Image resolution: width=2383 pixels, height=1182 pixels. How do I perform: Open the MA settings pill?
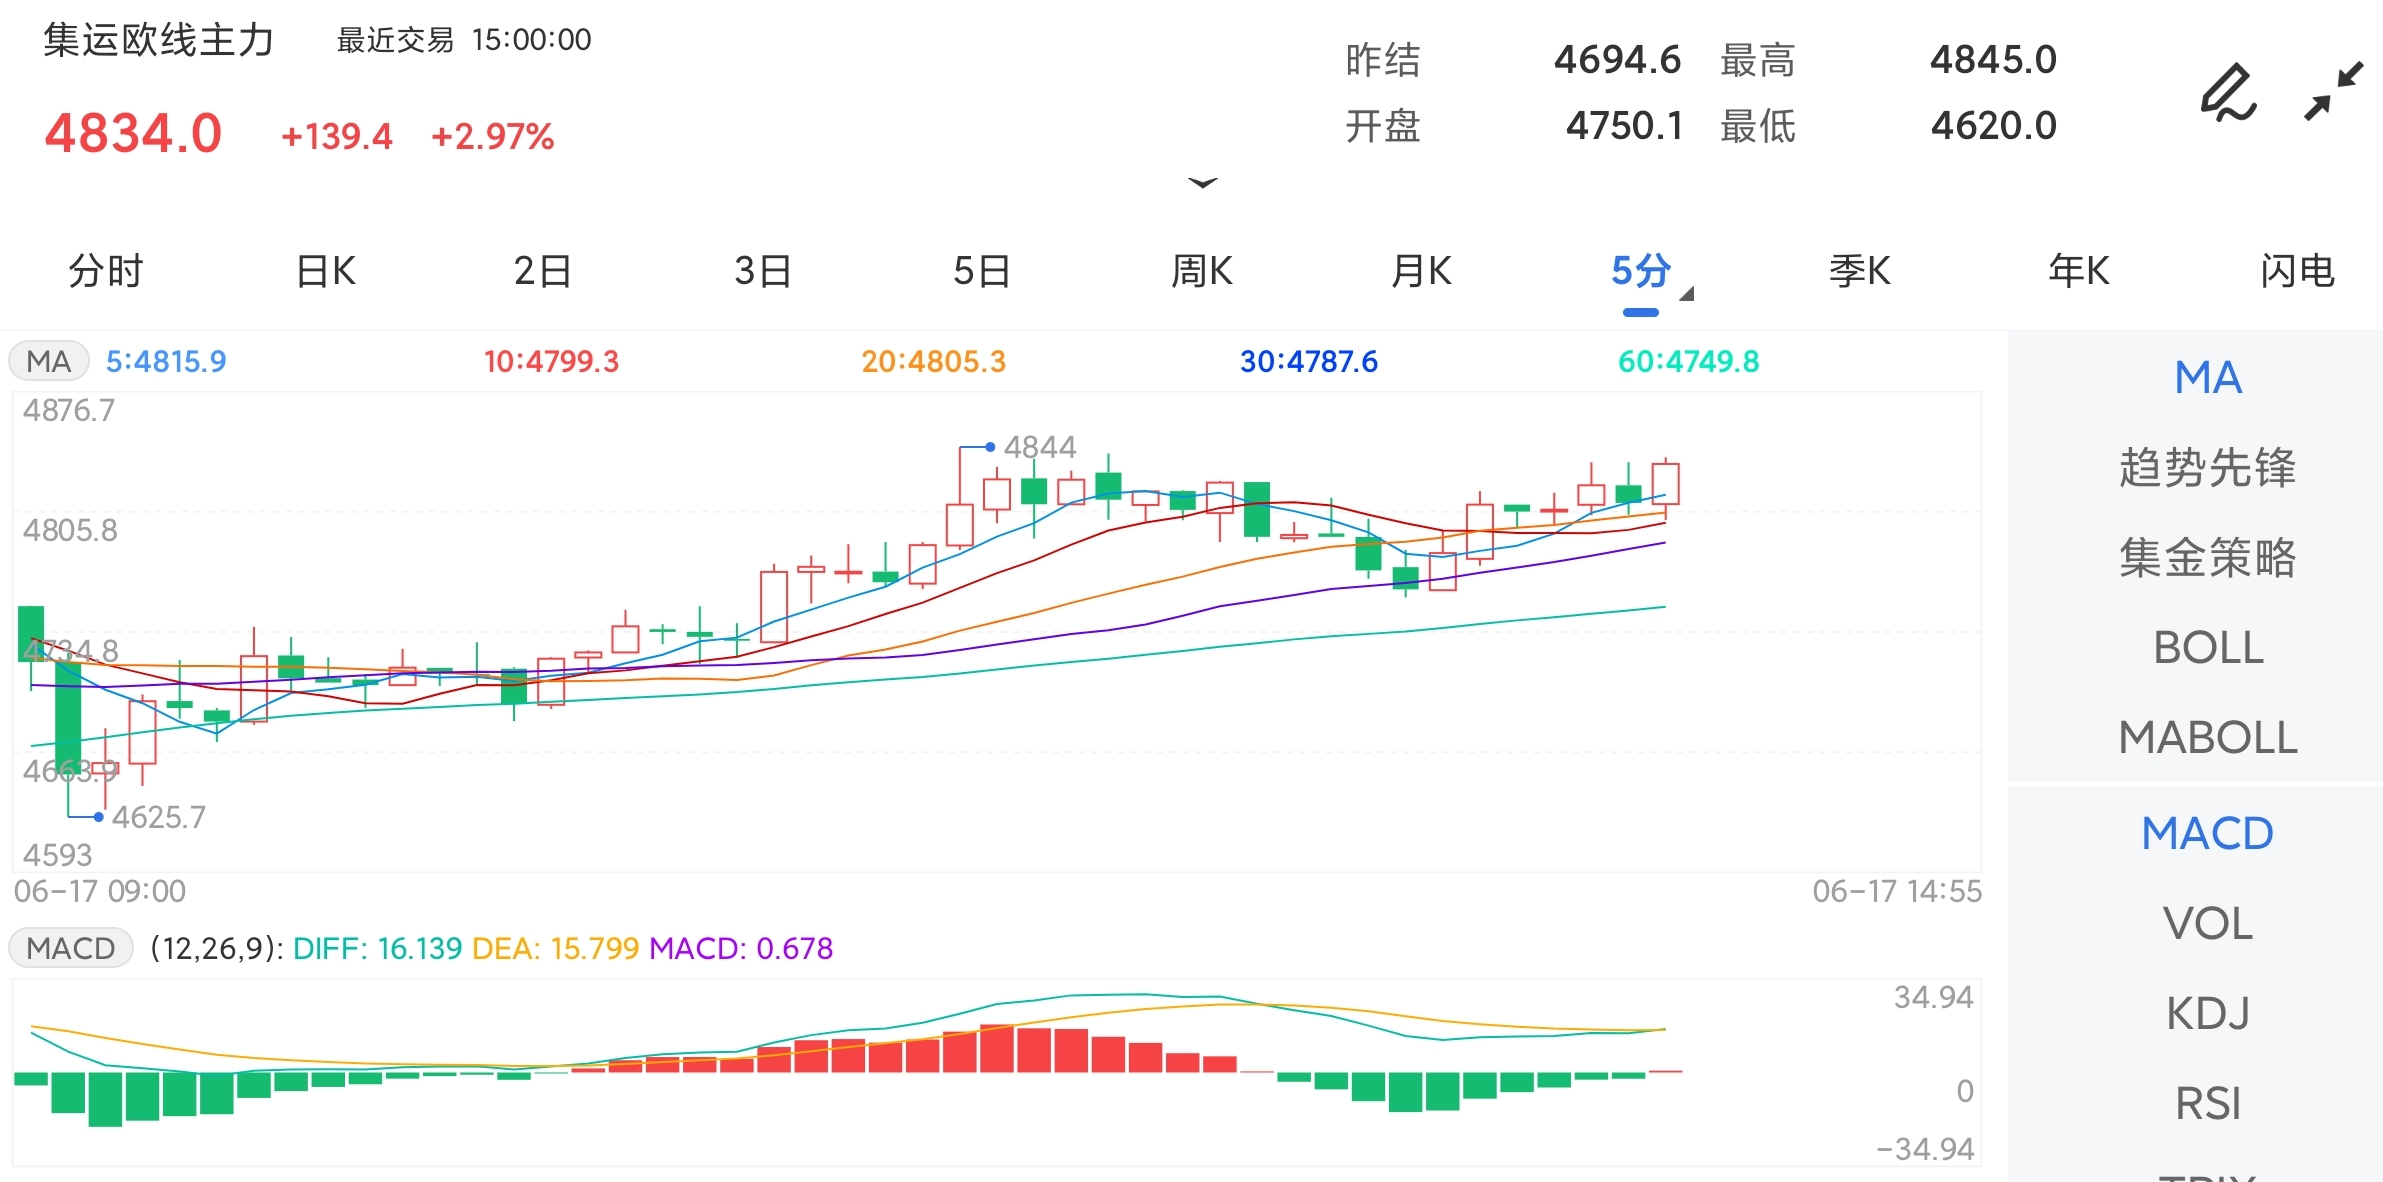tap(49, 361)
